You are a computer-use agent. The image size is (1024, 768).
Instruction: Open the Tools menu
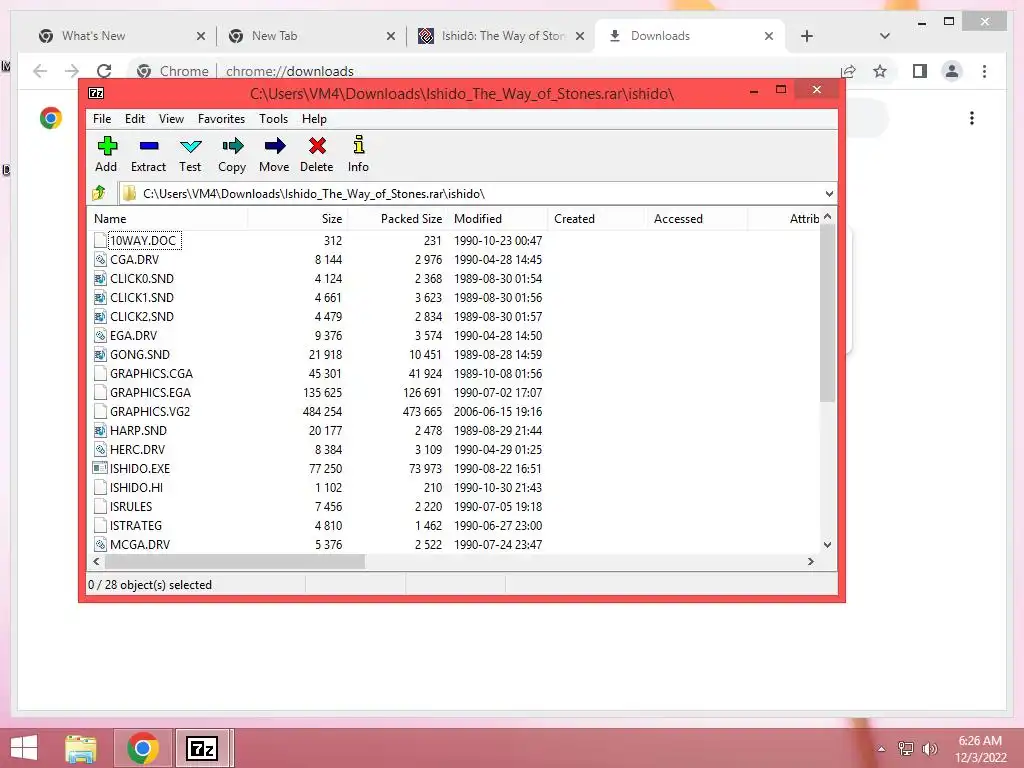(x=274, y=119)
